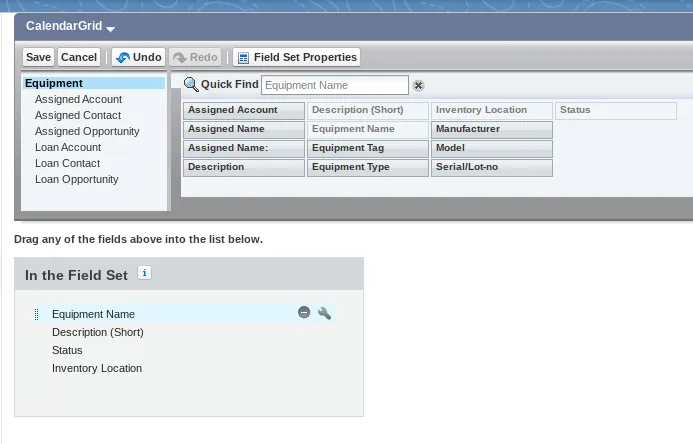Click the Undo arrow icon

[123, 57]
